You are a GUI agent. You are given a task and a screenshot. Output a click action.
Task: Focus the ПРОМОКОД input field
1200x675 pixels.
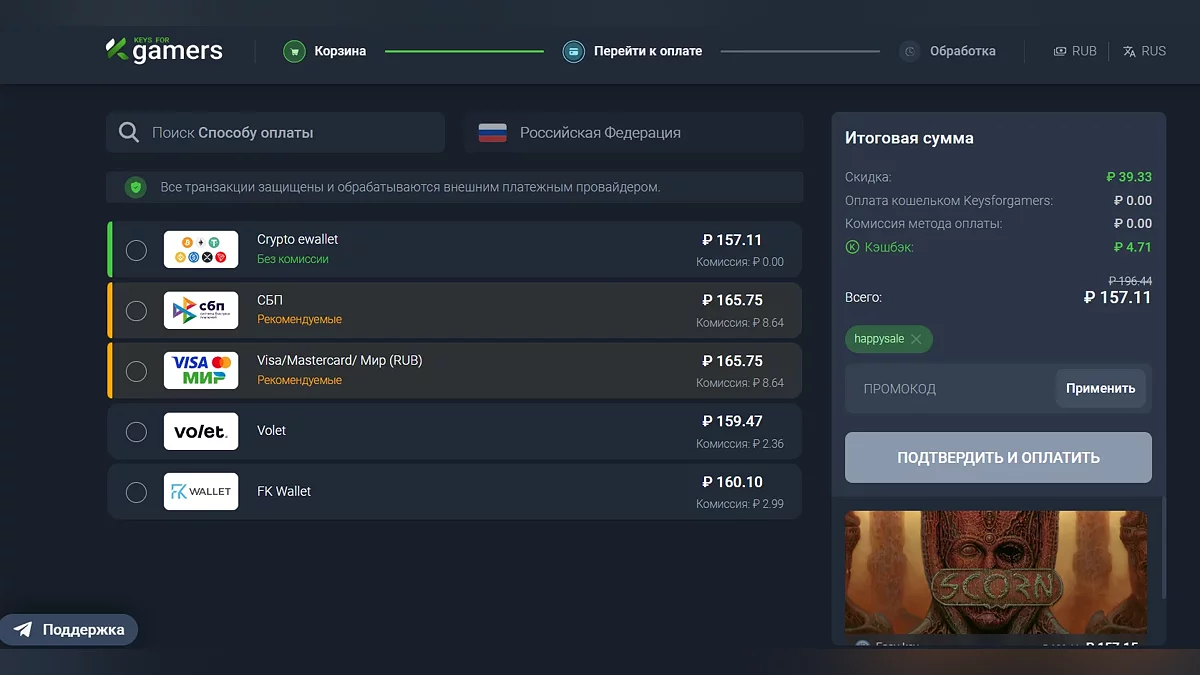(x=948, y=389)
